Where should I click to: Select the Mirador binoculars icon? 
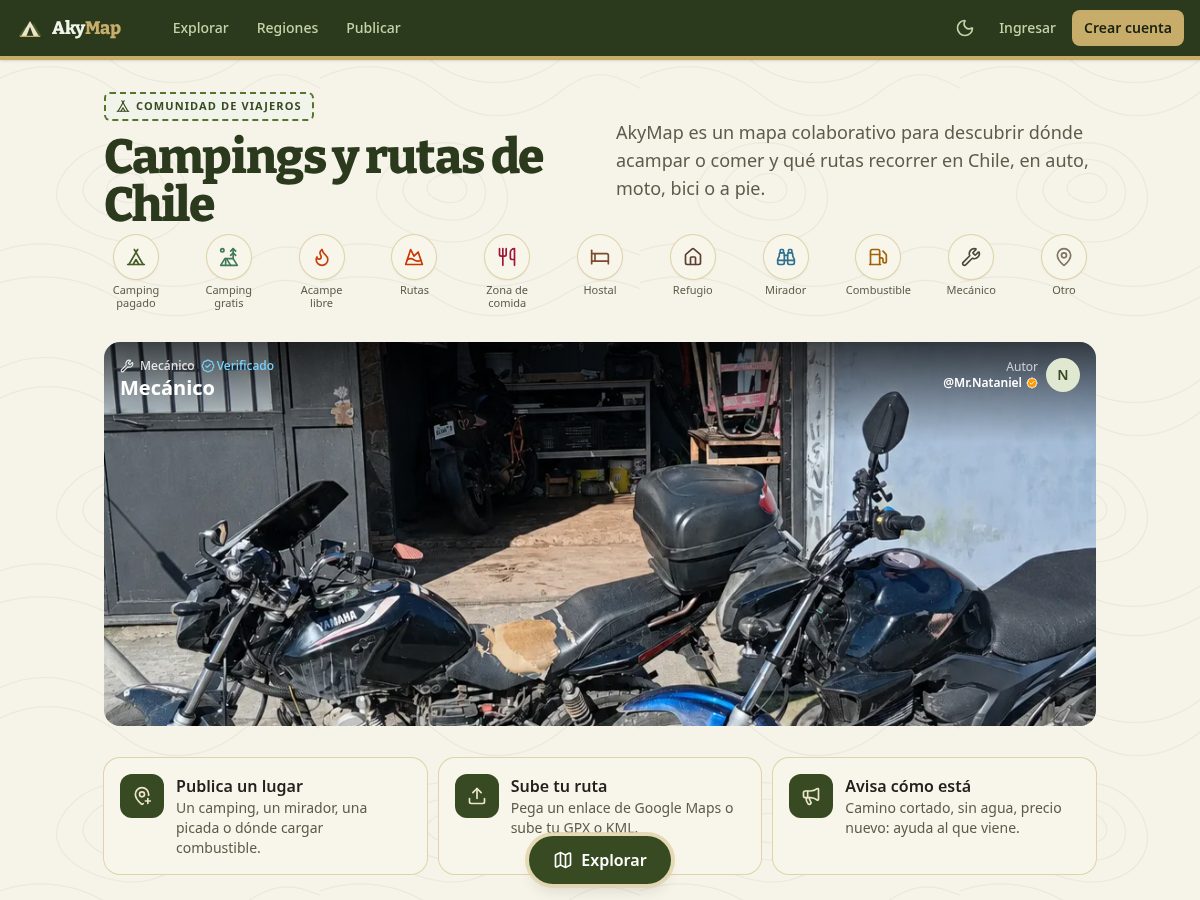[786, 257]
